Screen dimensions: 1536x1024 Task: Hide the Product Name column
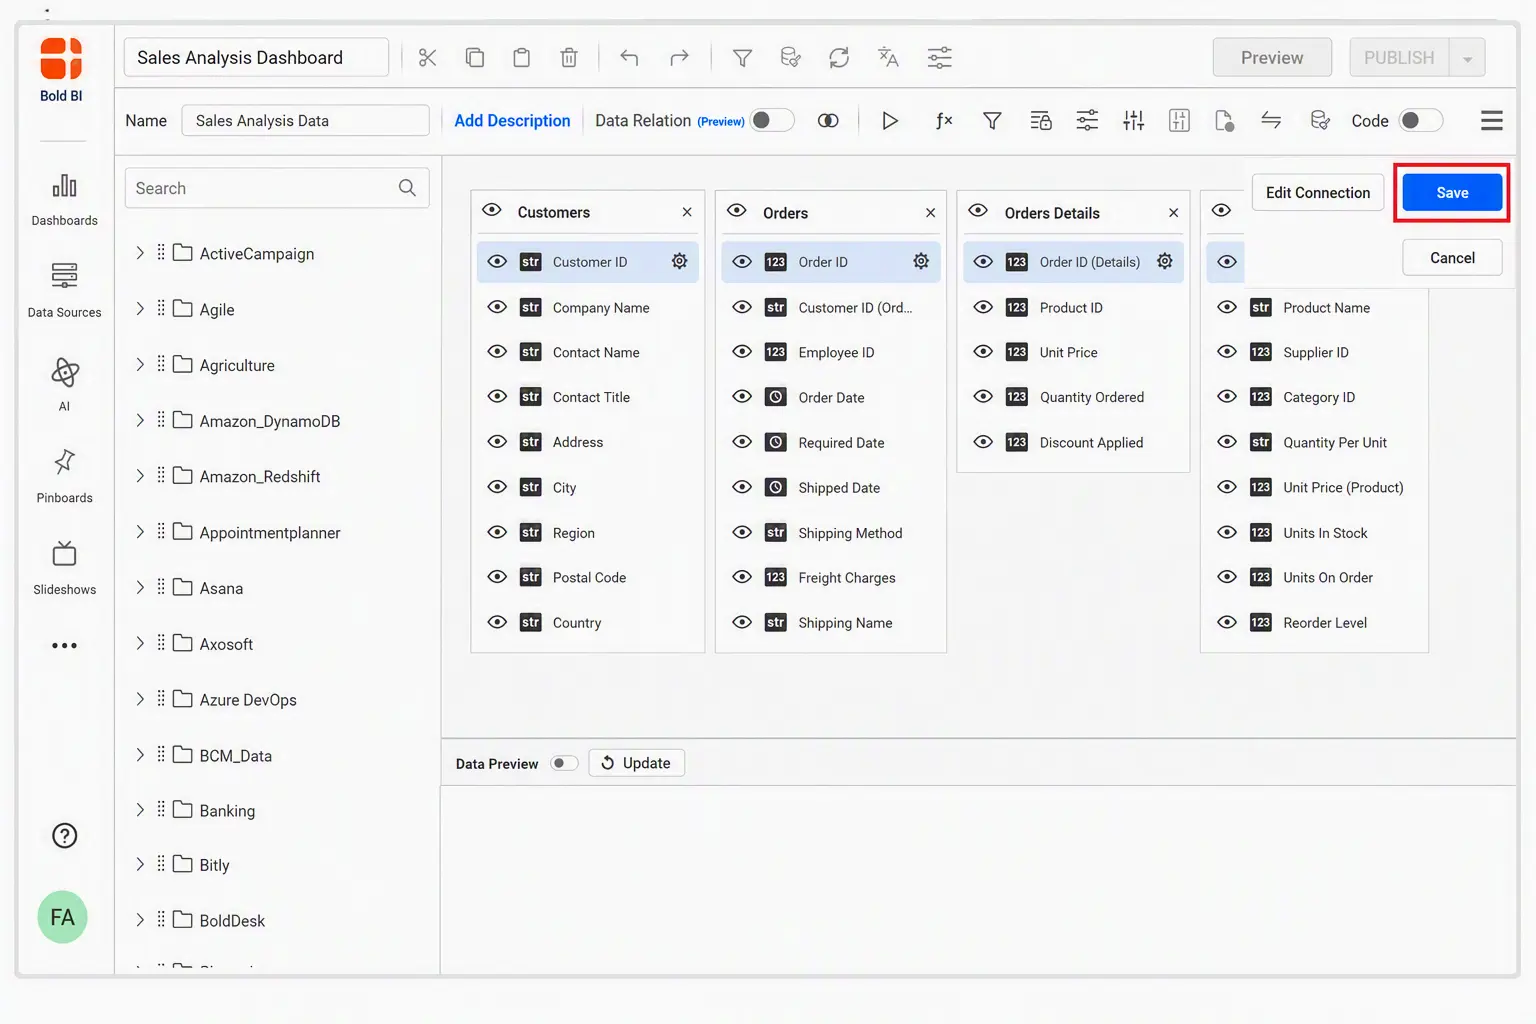(1227, 307)
